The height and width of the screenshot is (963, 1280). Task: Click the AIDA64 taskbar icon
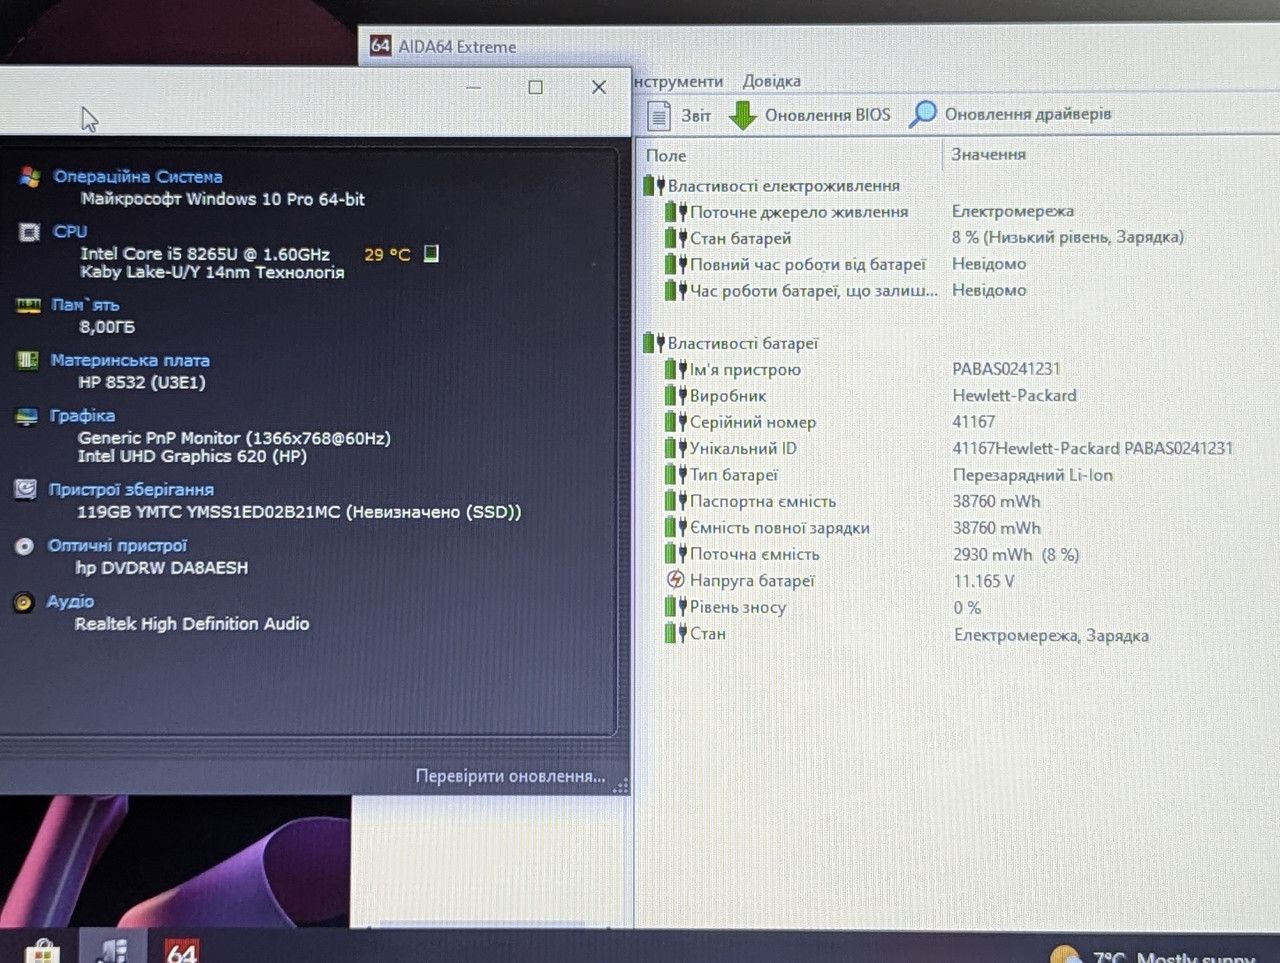[181, 949]
